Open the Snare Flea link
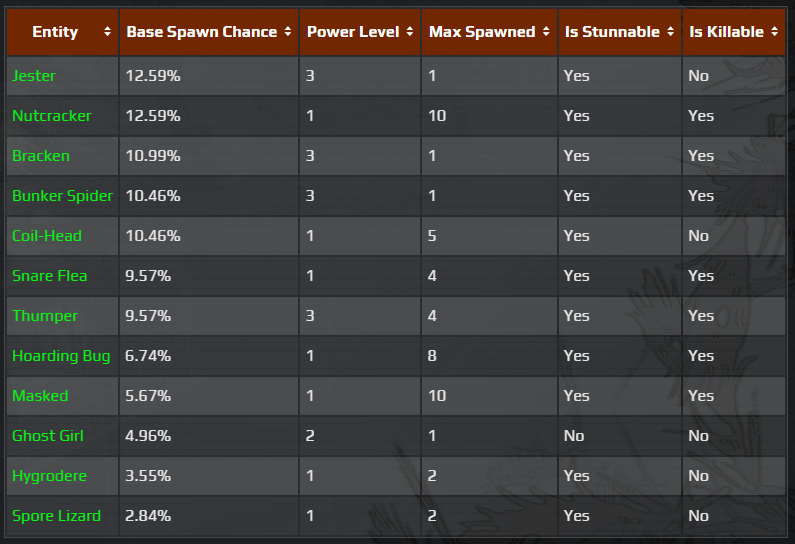 coord(50,276)
